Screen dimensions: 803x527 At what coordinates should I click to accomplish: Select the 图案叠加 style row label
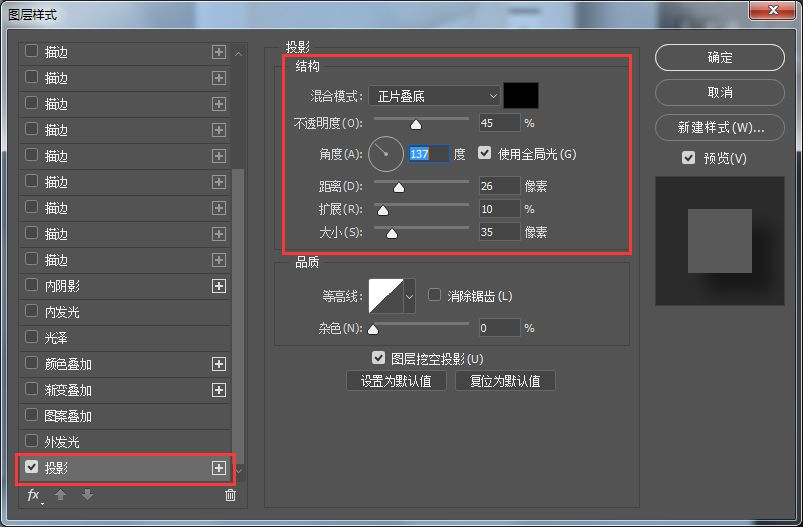point(68,416)
